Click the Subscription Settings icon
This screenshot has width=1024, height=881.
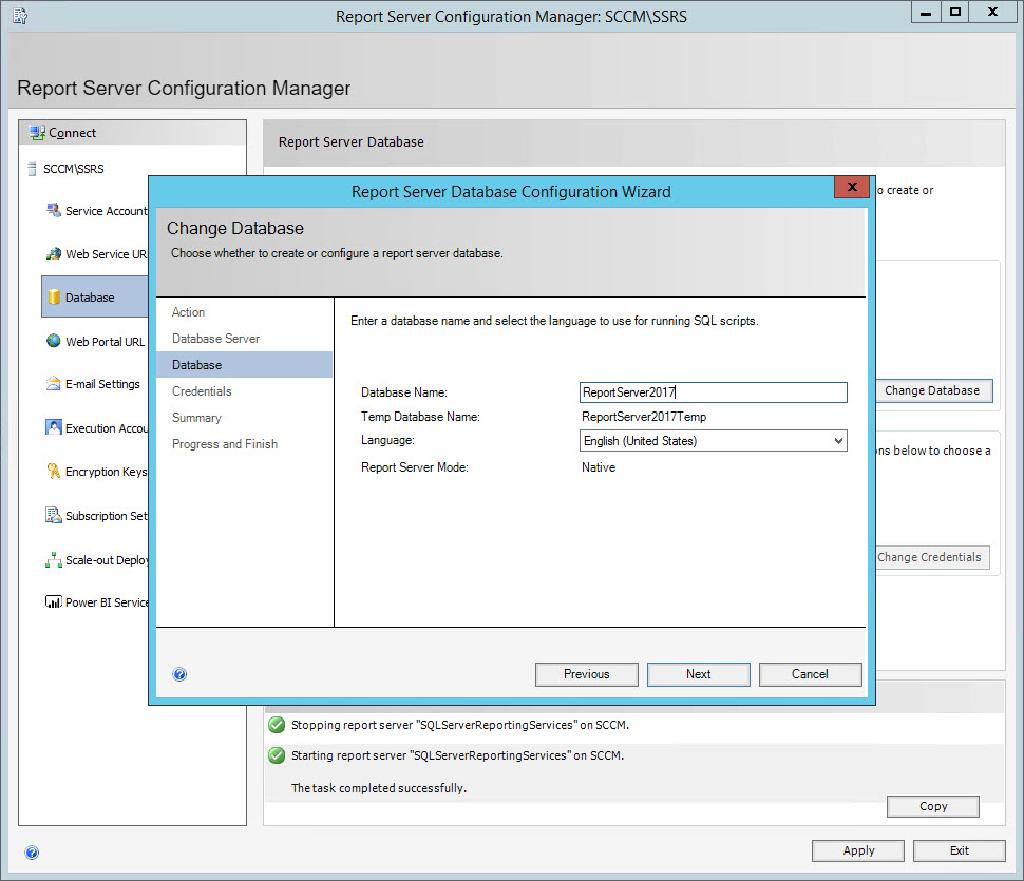pos(54,516)
